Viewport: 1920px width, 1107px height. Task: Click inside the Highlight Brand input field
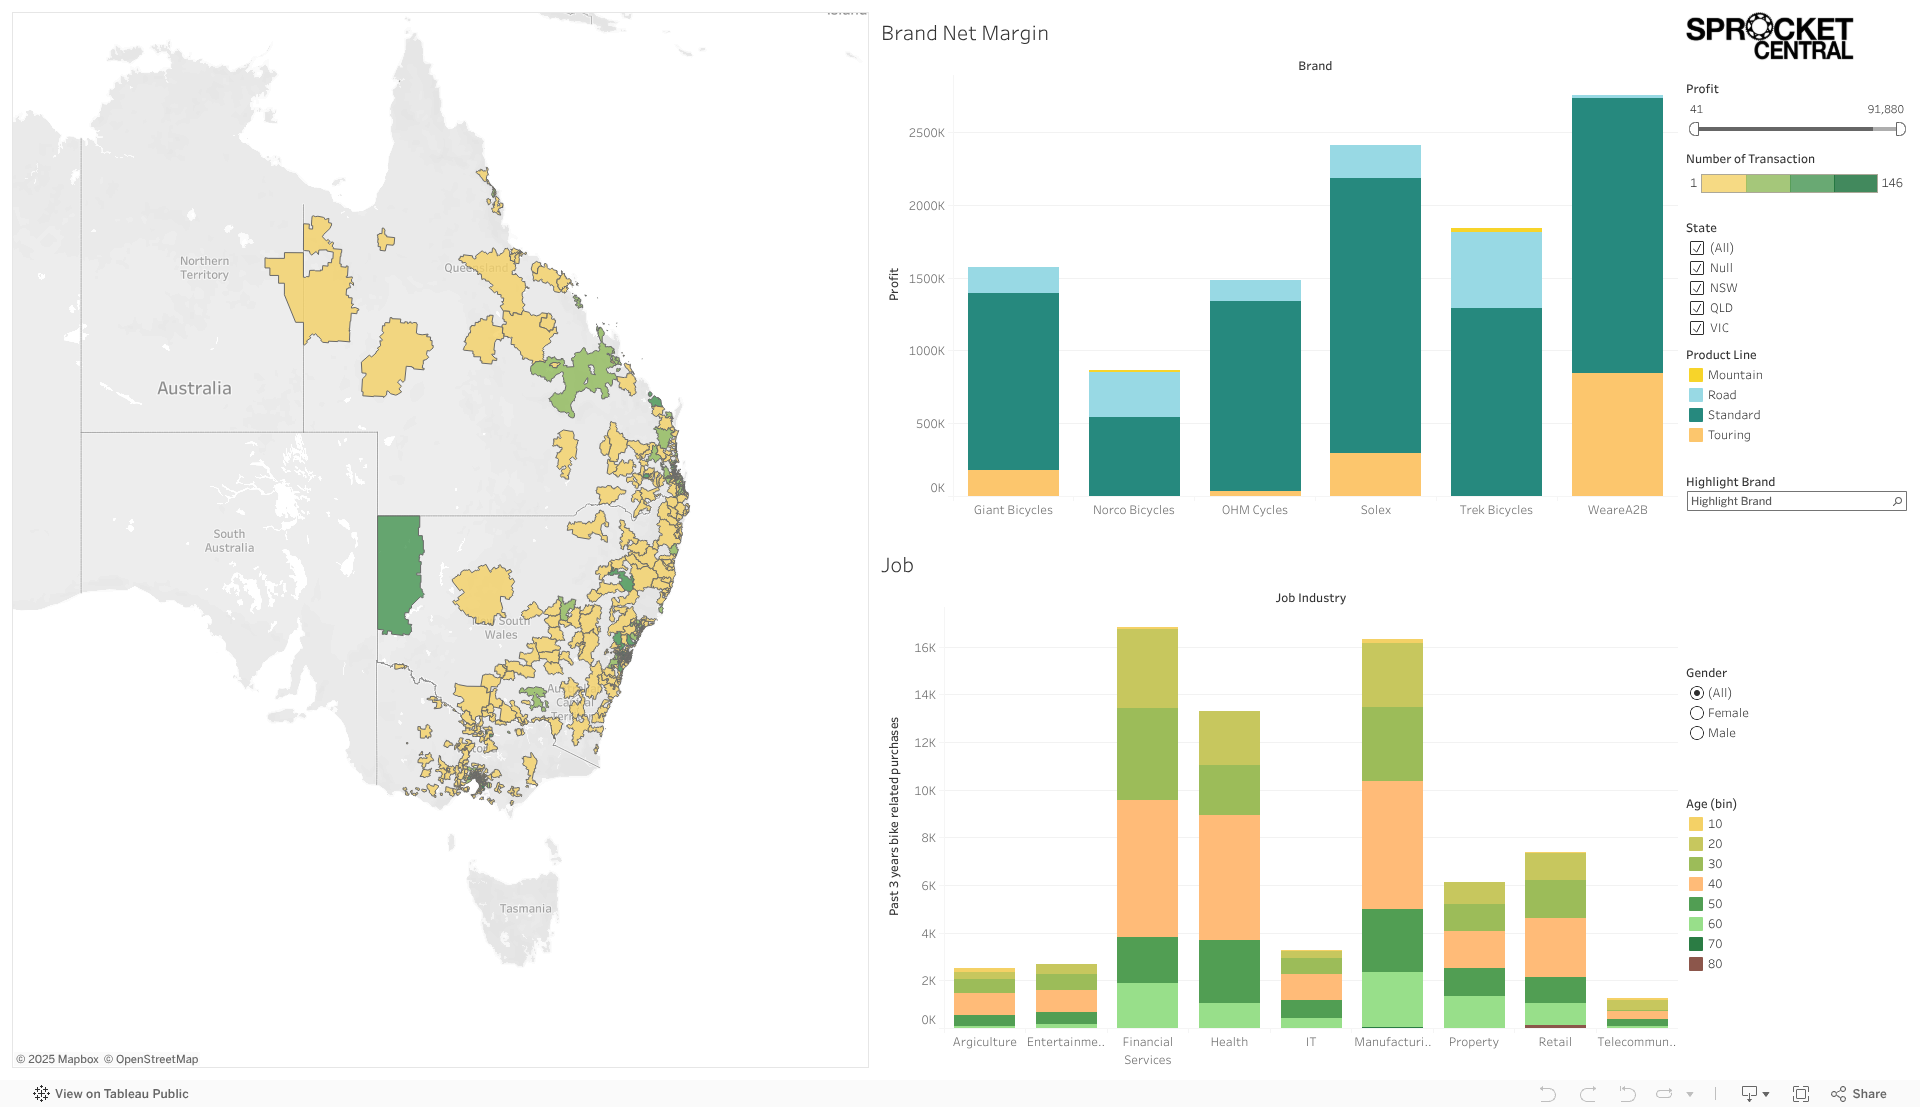[x=1780, y=501]
